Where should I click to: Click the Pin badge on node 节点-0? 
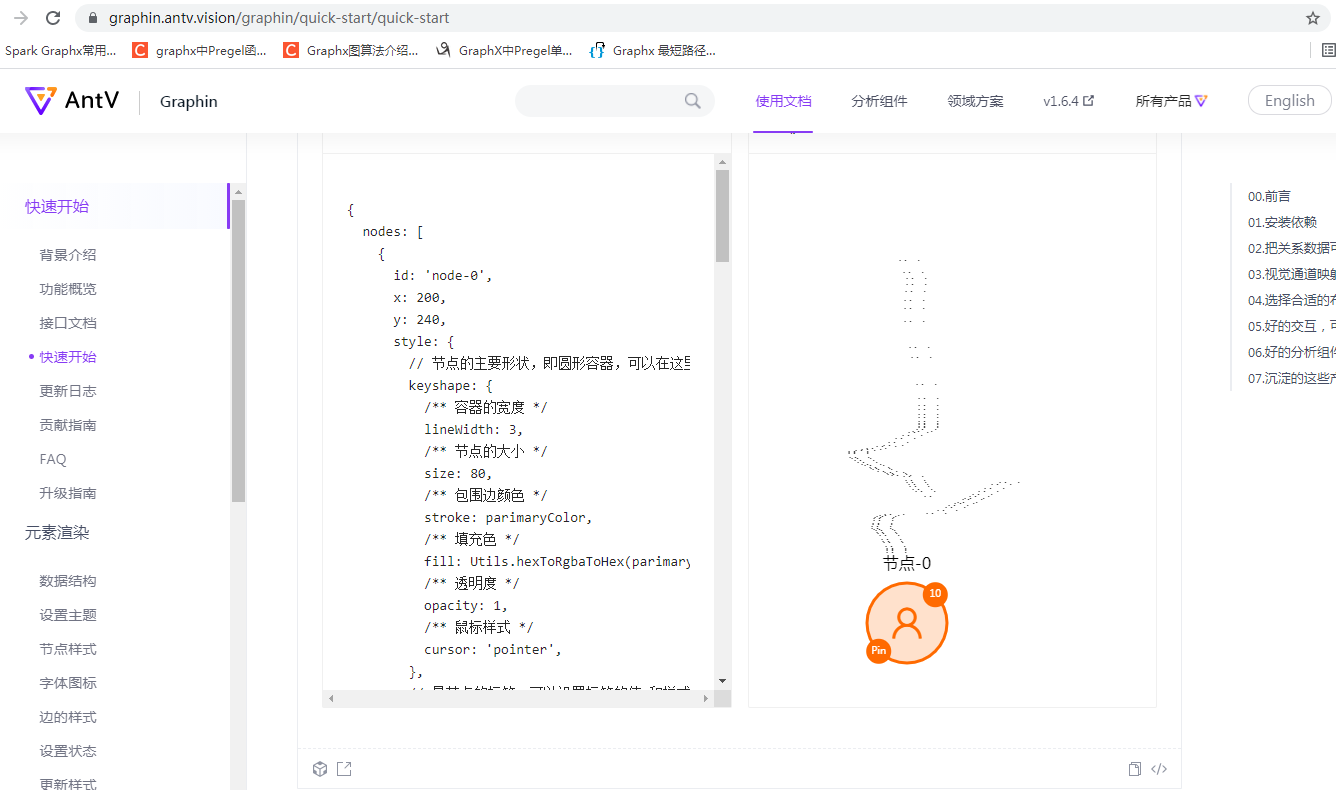[878, 650]
